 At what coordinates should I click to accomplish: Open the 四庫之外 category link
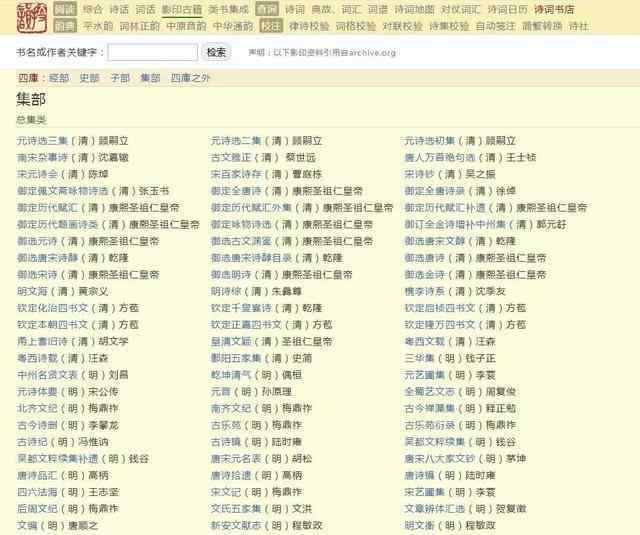point(190,77)
